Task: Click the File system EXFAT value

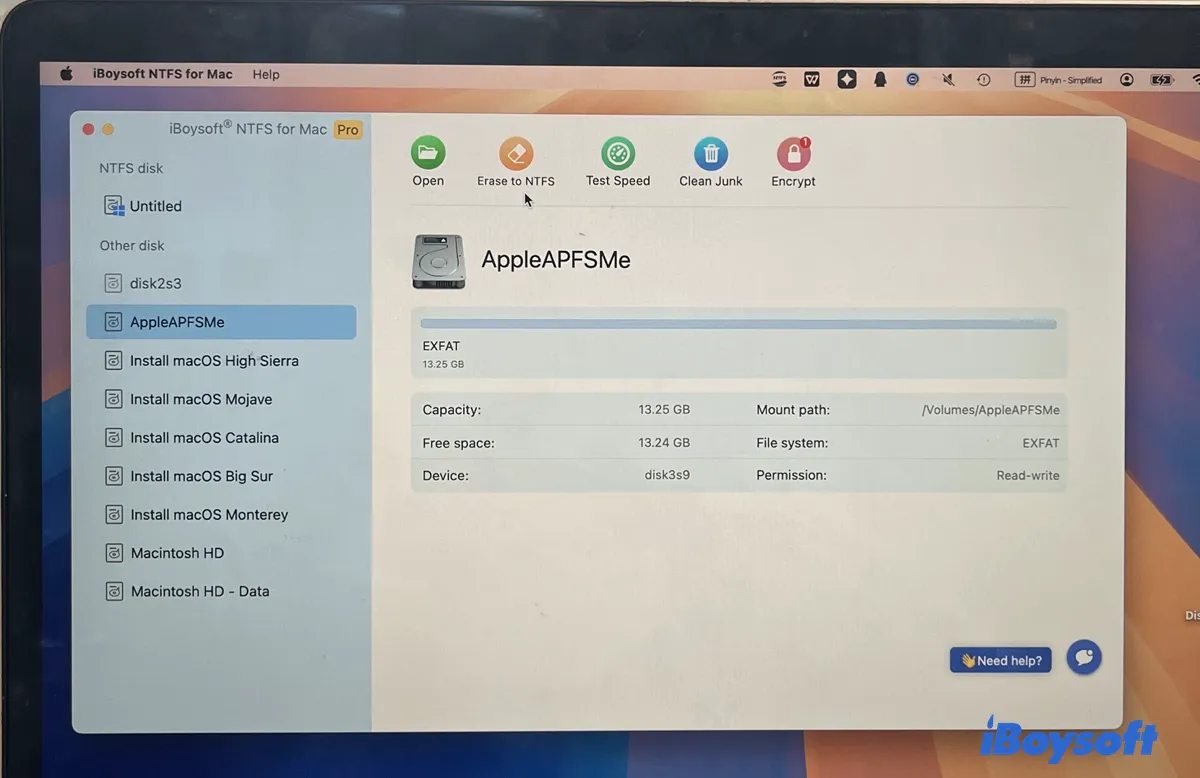Action: pyautogui.click(x=1041, y=442)
